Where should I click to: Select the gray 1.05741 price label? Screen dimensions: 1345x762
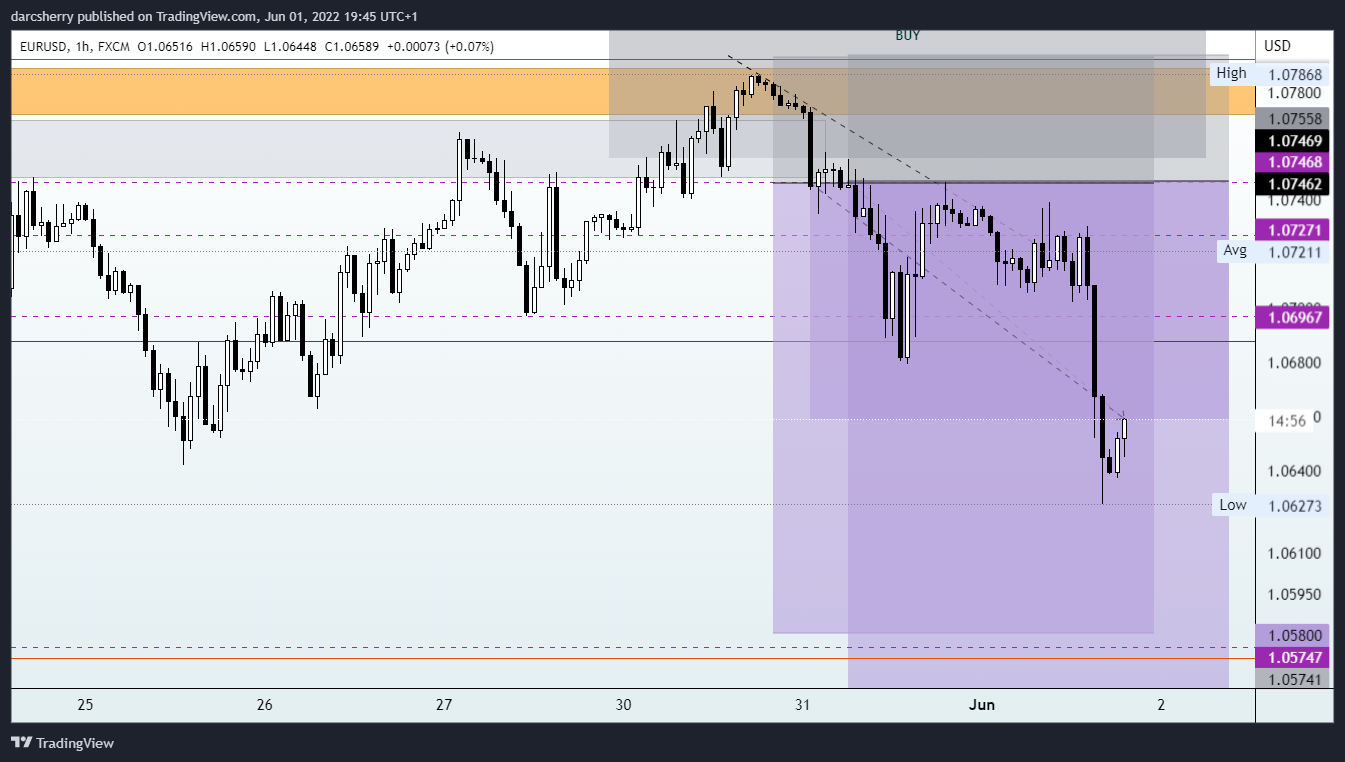point(1294,679)
